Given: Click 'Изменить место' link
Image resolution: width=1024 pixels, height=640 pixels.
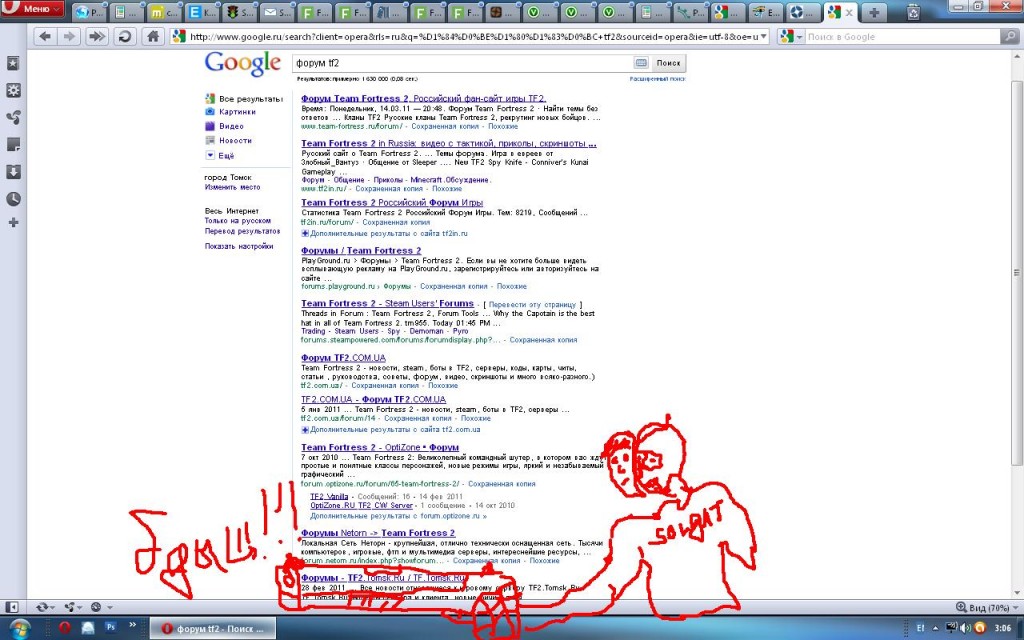Looking at the screenshot, I should 232,187.
